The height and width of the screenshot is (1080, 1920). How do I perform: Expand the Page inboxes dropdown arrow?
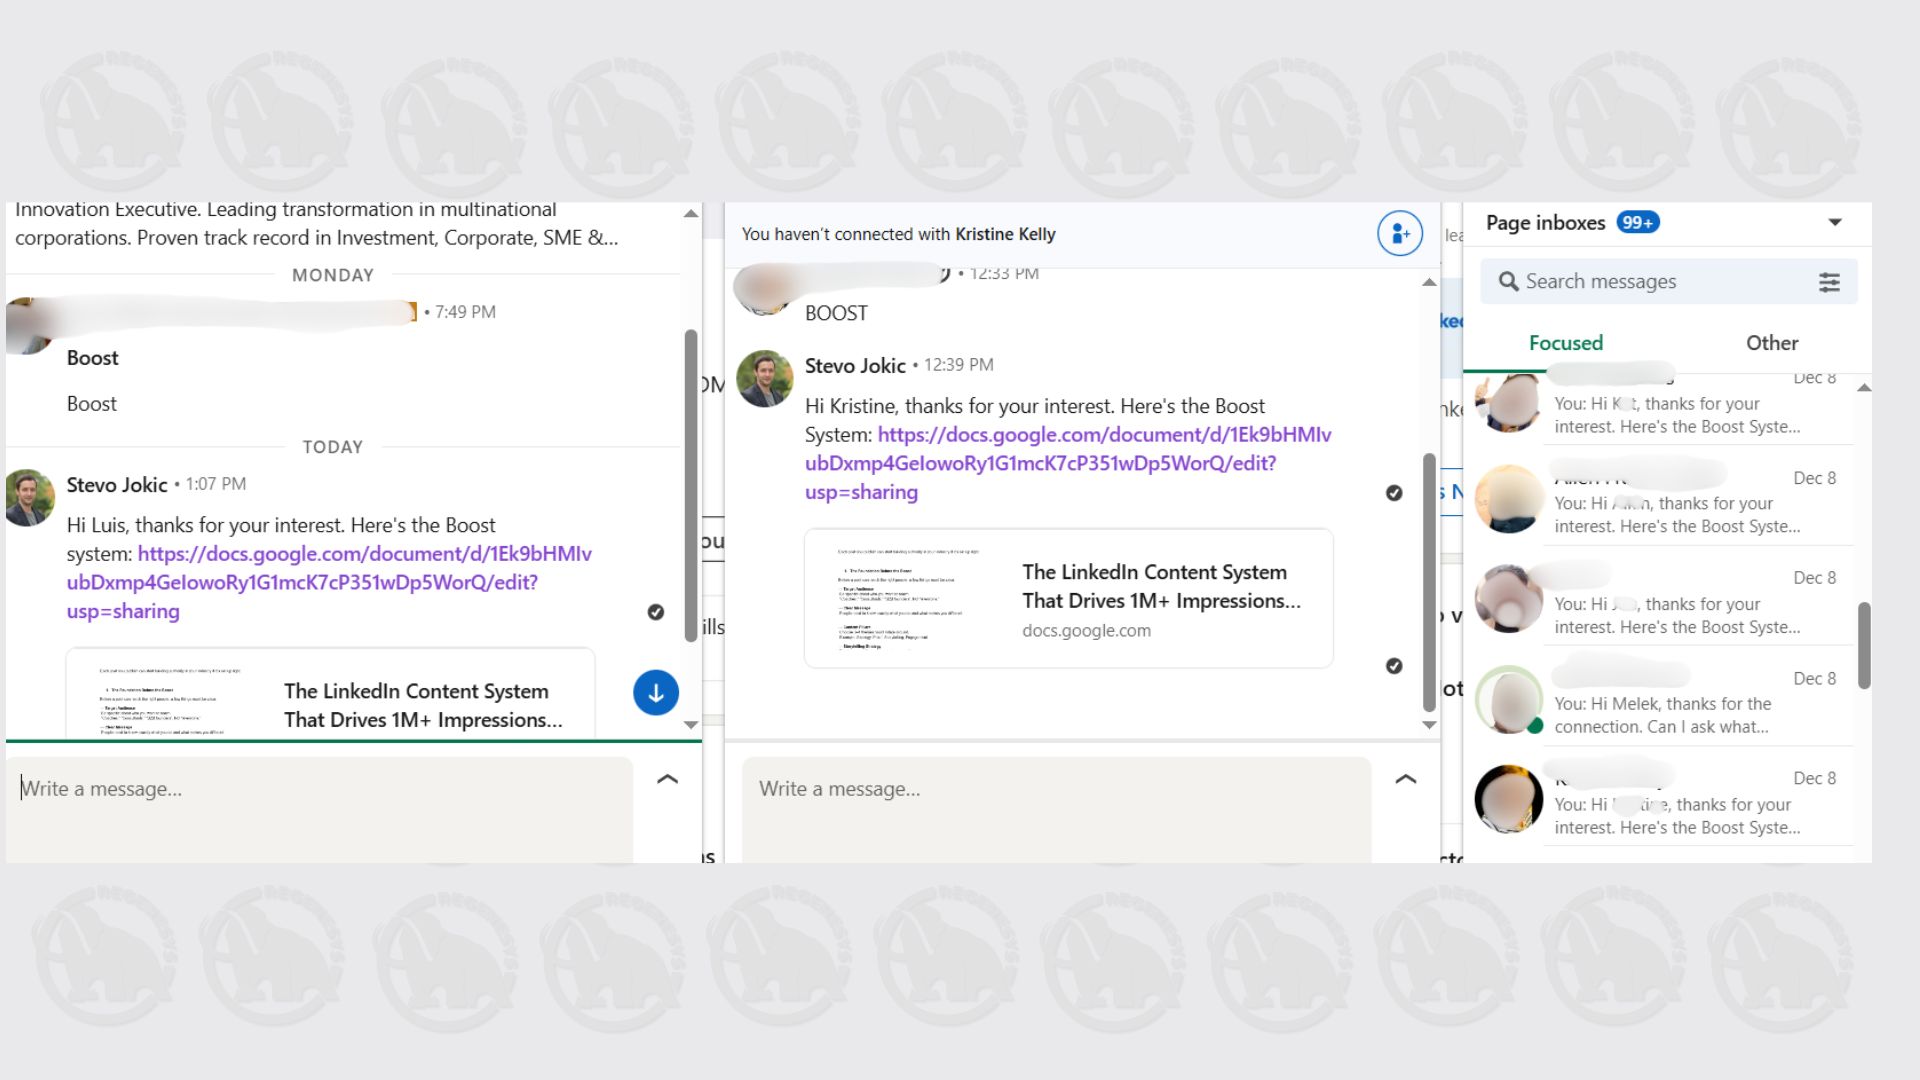(x=1835, y=223)
